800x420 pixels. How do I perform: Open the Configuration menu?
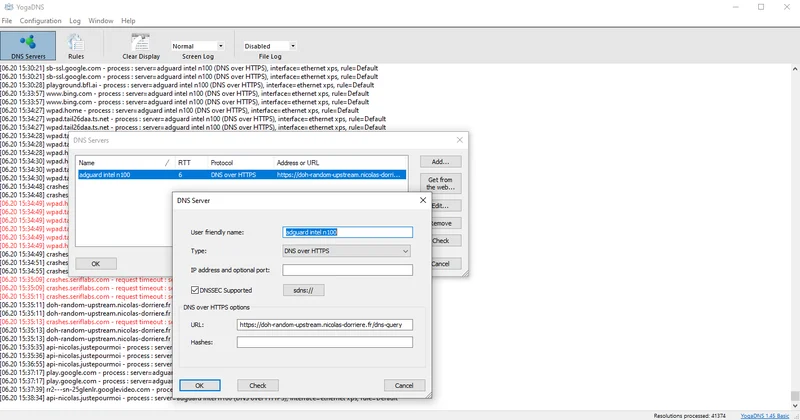(x=40, y=20)
